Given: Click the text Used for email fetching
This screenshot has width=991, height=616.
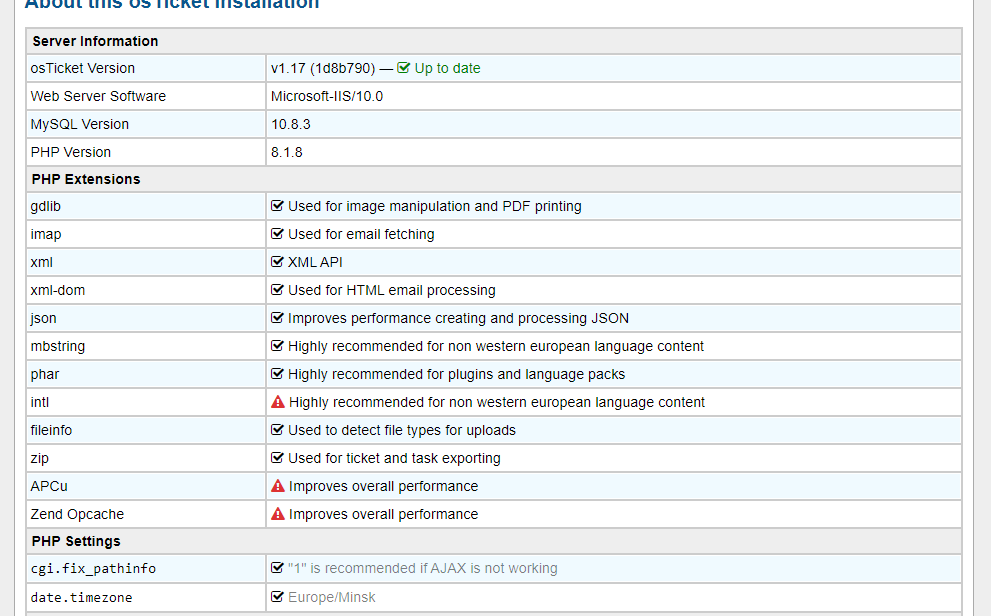Looking at the screenshot, I should coord(362,234).
